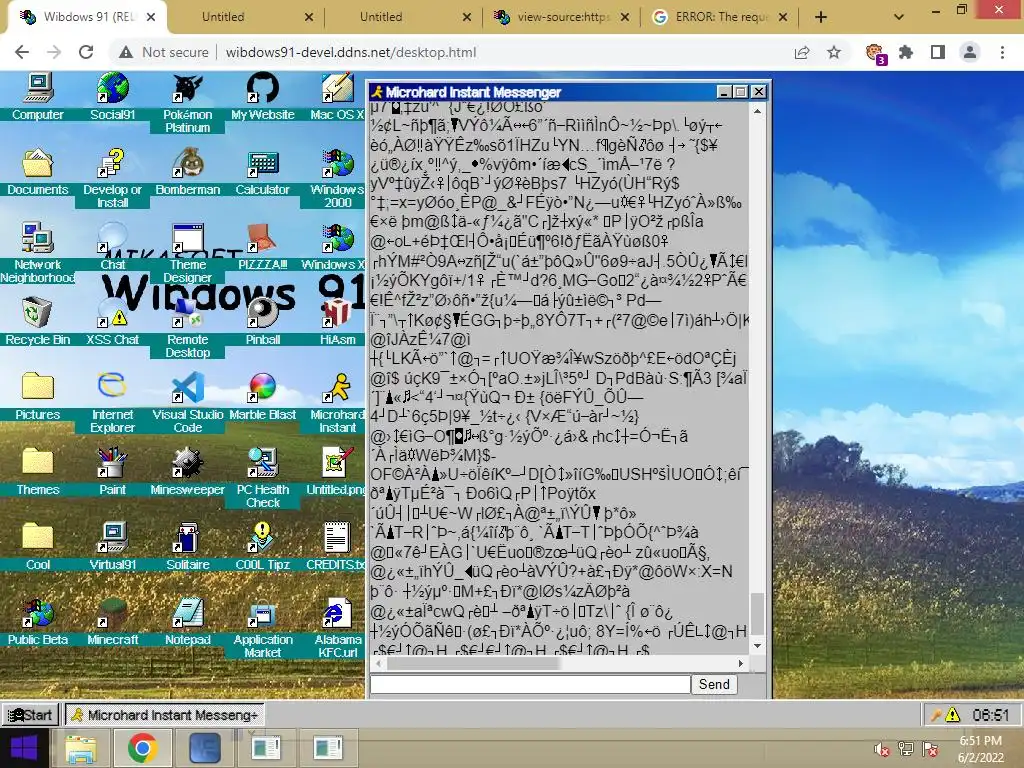Open File Explorer from Windows taskbar
The image size is (1024, 768).
point(80,748)
